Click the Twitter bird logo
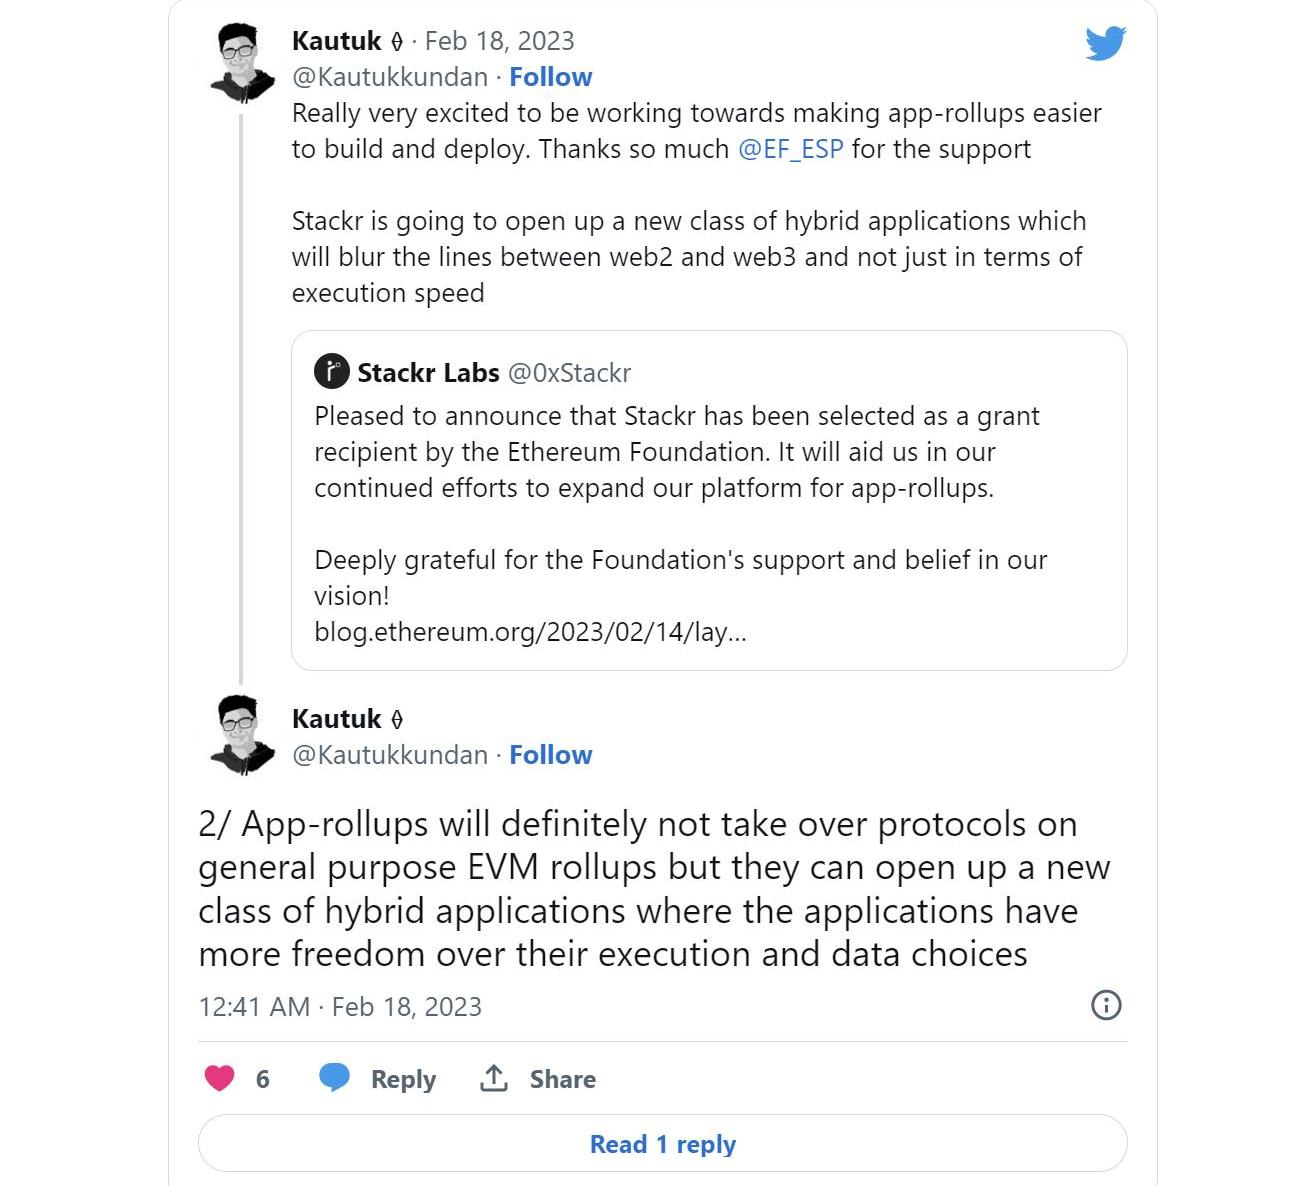The width and height of the screenshot is (1305, 1186). click(x=1105, y=44)
